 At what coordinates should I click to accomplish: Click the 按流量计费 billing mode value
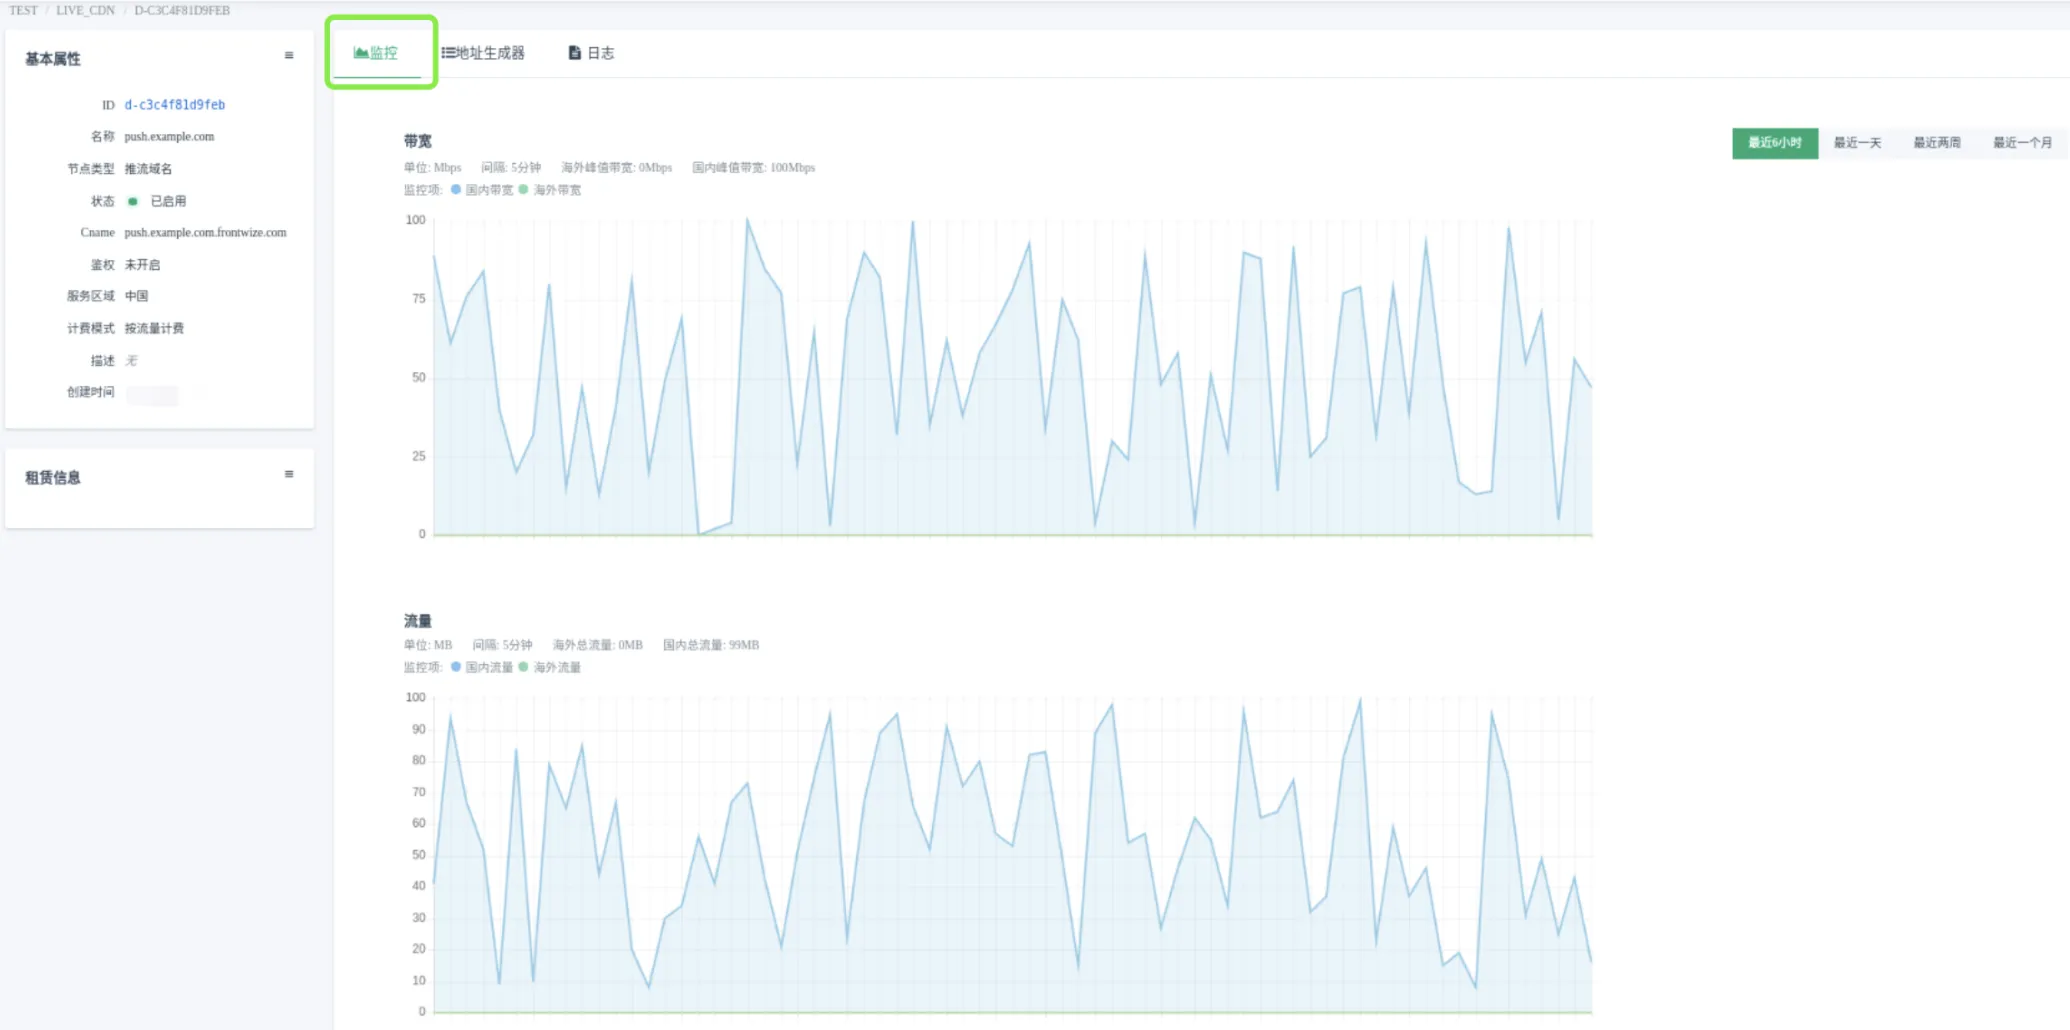tap(154, 328)
